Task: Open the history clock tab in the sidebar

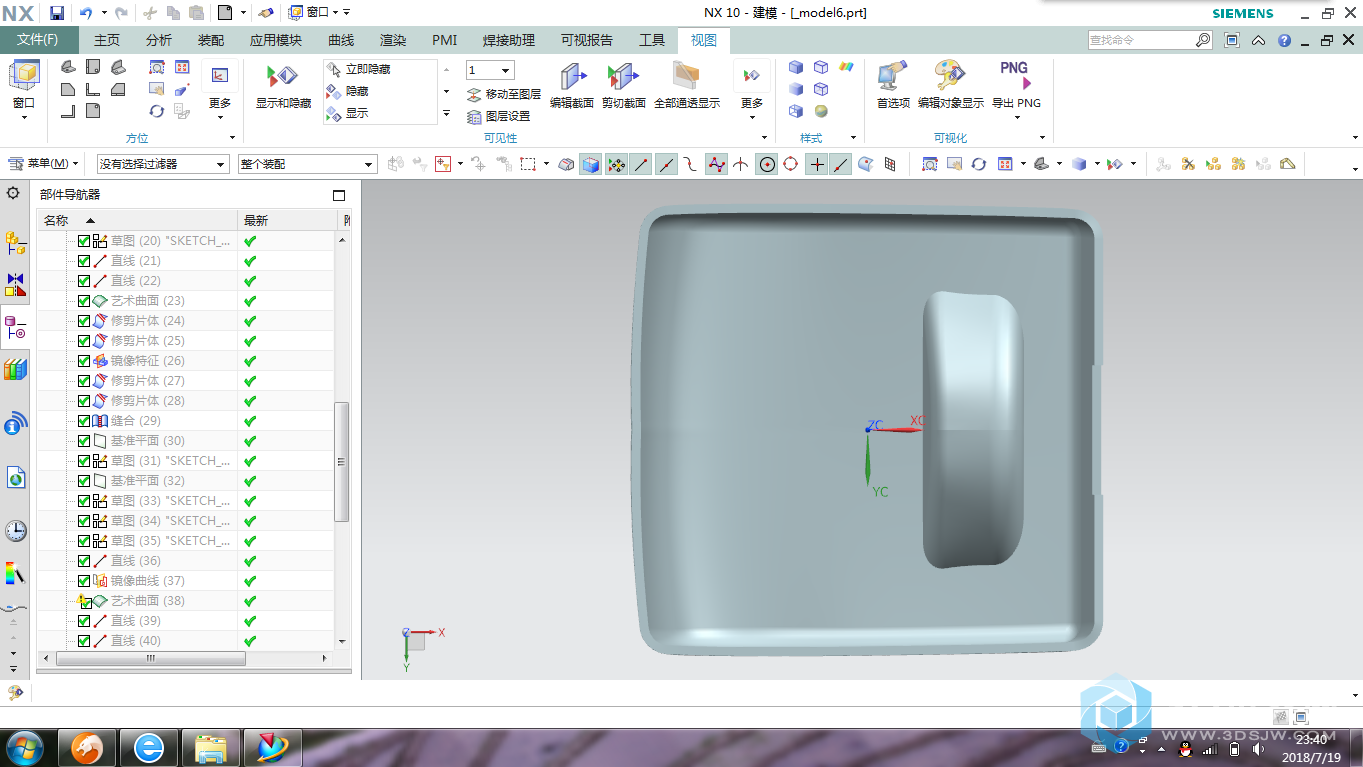Action: tap(15, 530)
